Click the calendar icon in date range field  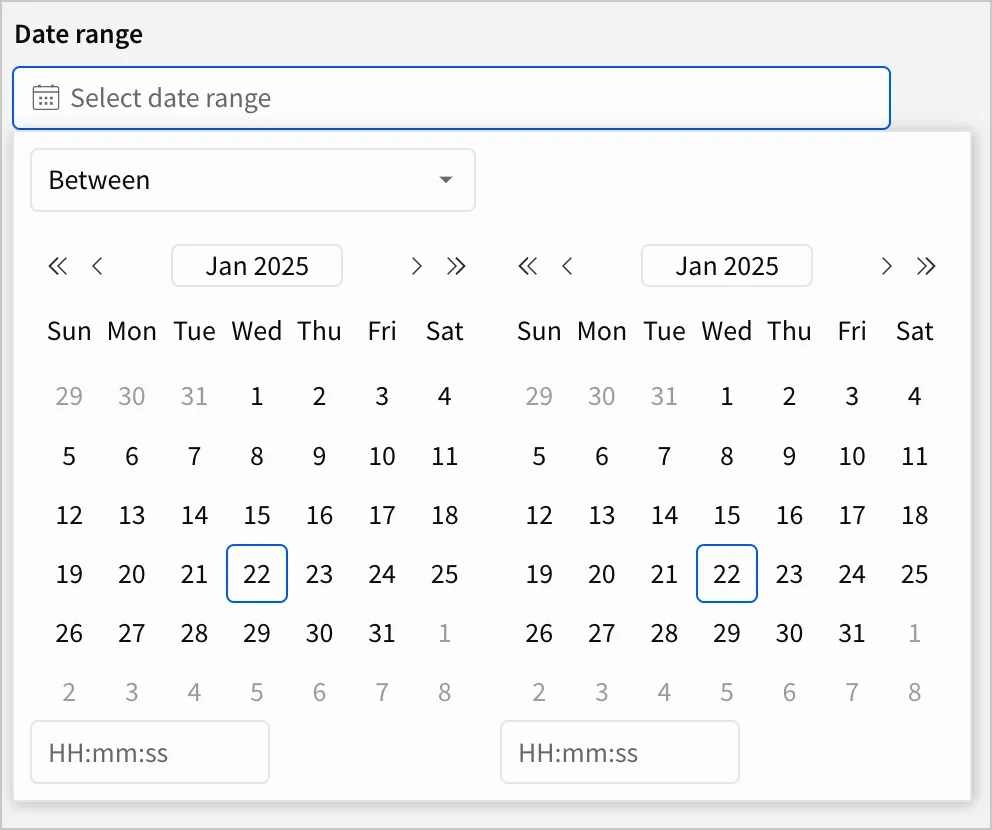(x=46, y=97)
